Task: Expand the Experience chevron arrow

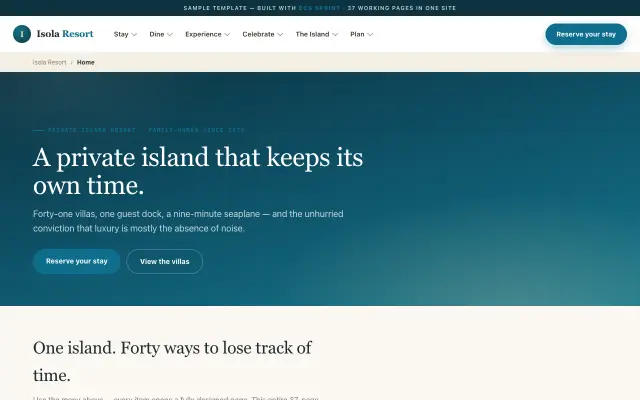Action: (227, 34)
